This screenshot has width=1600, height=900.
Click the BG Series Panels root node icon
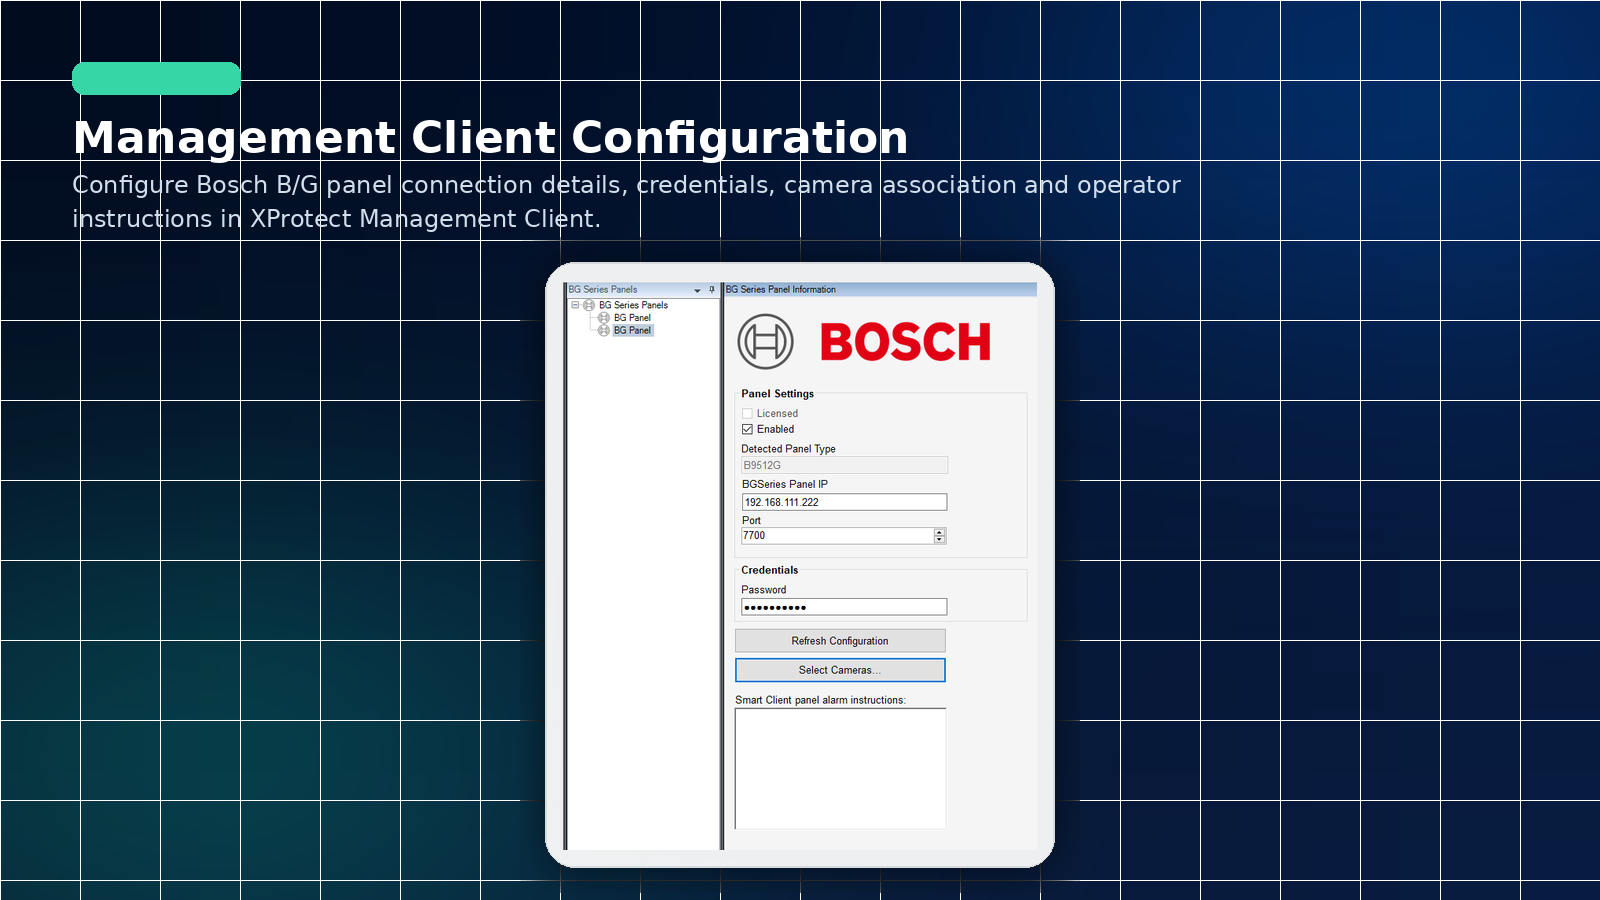pos(589,305)
